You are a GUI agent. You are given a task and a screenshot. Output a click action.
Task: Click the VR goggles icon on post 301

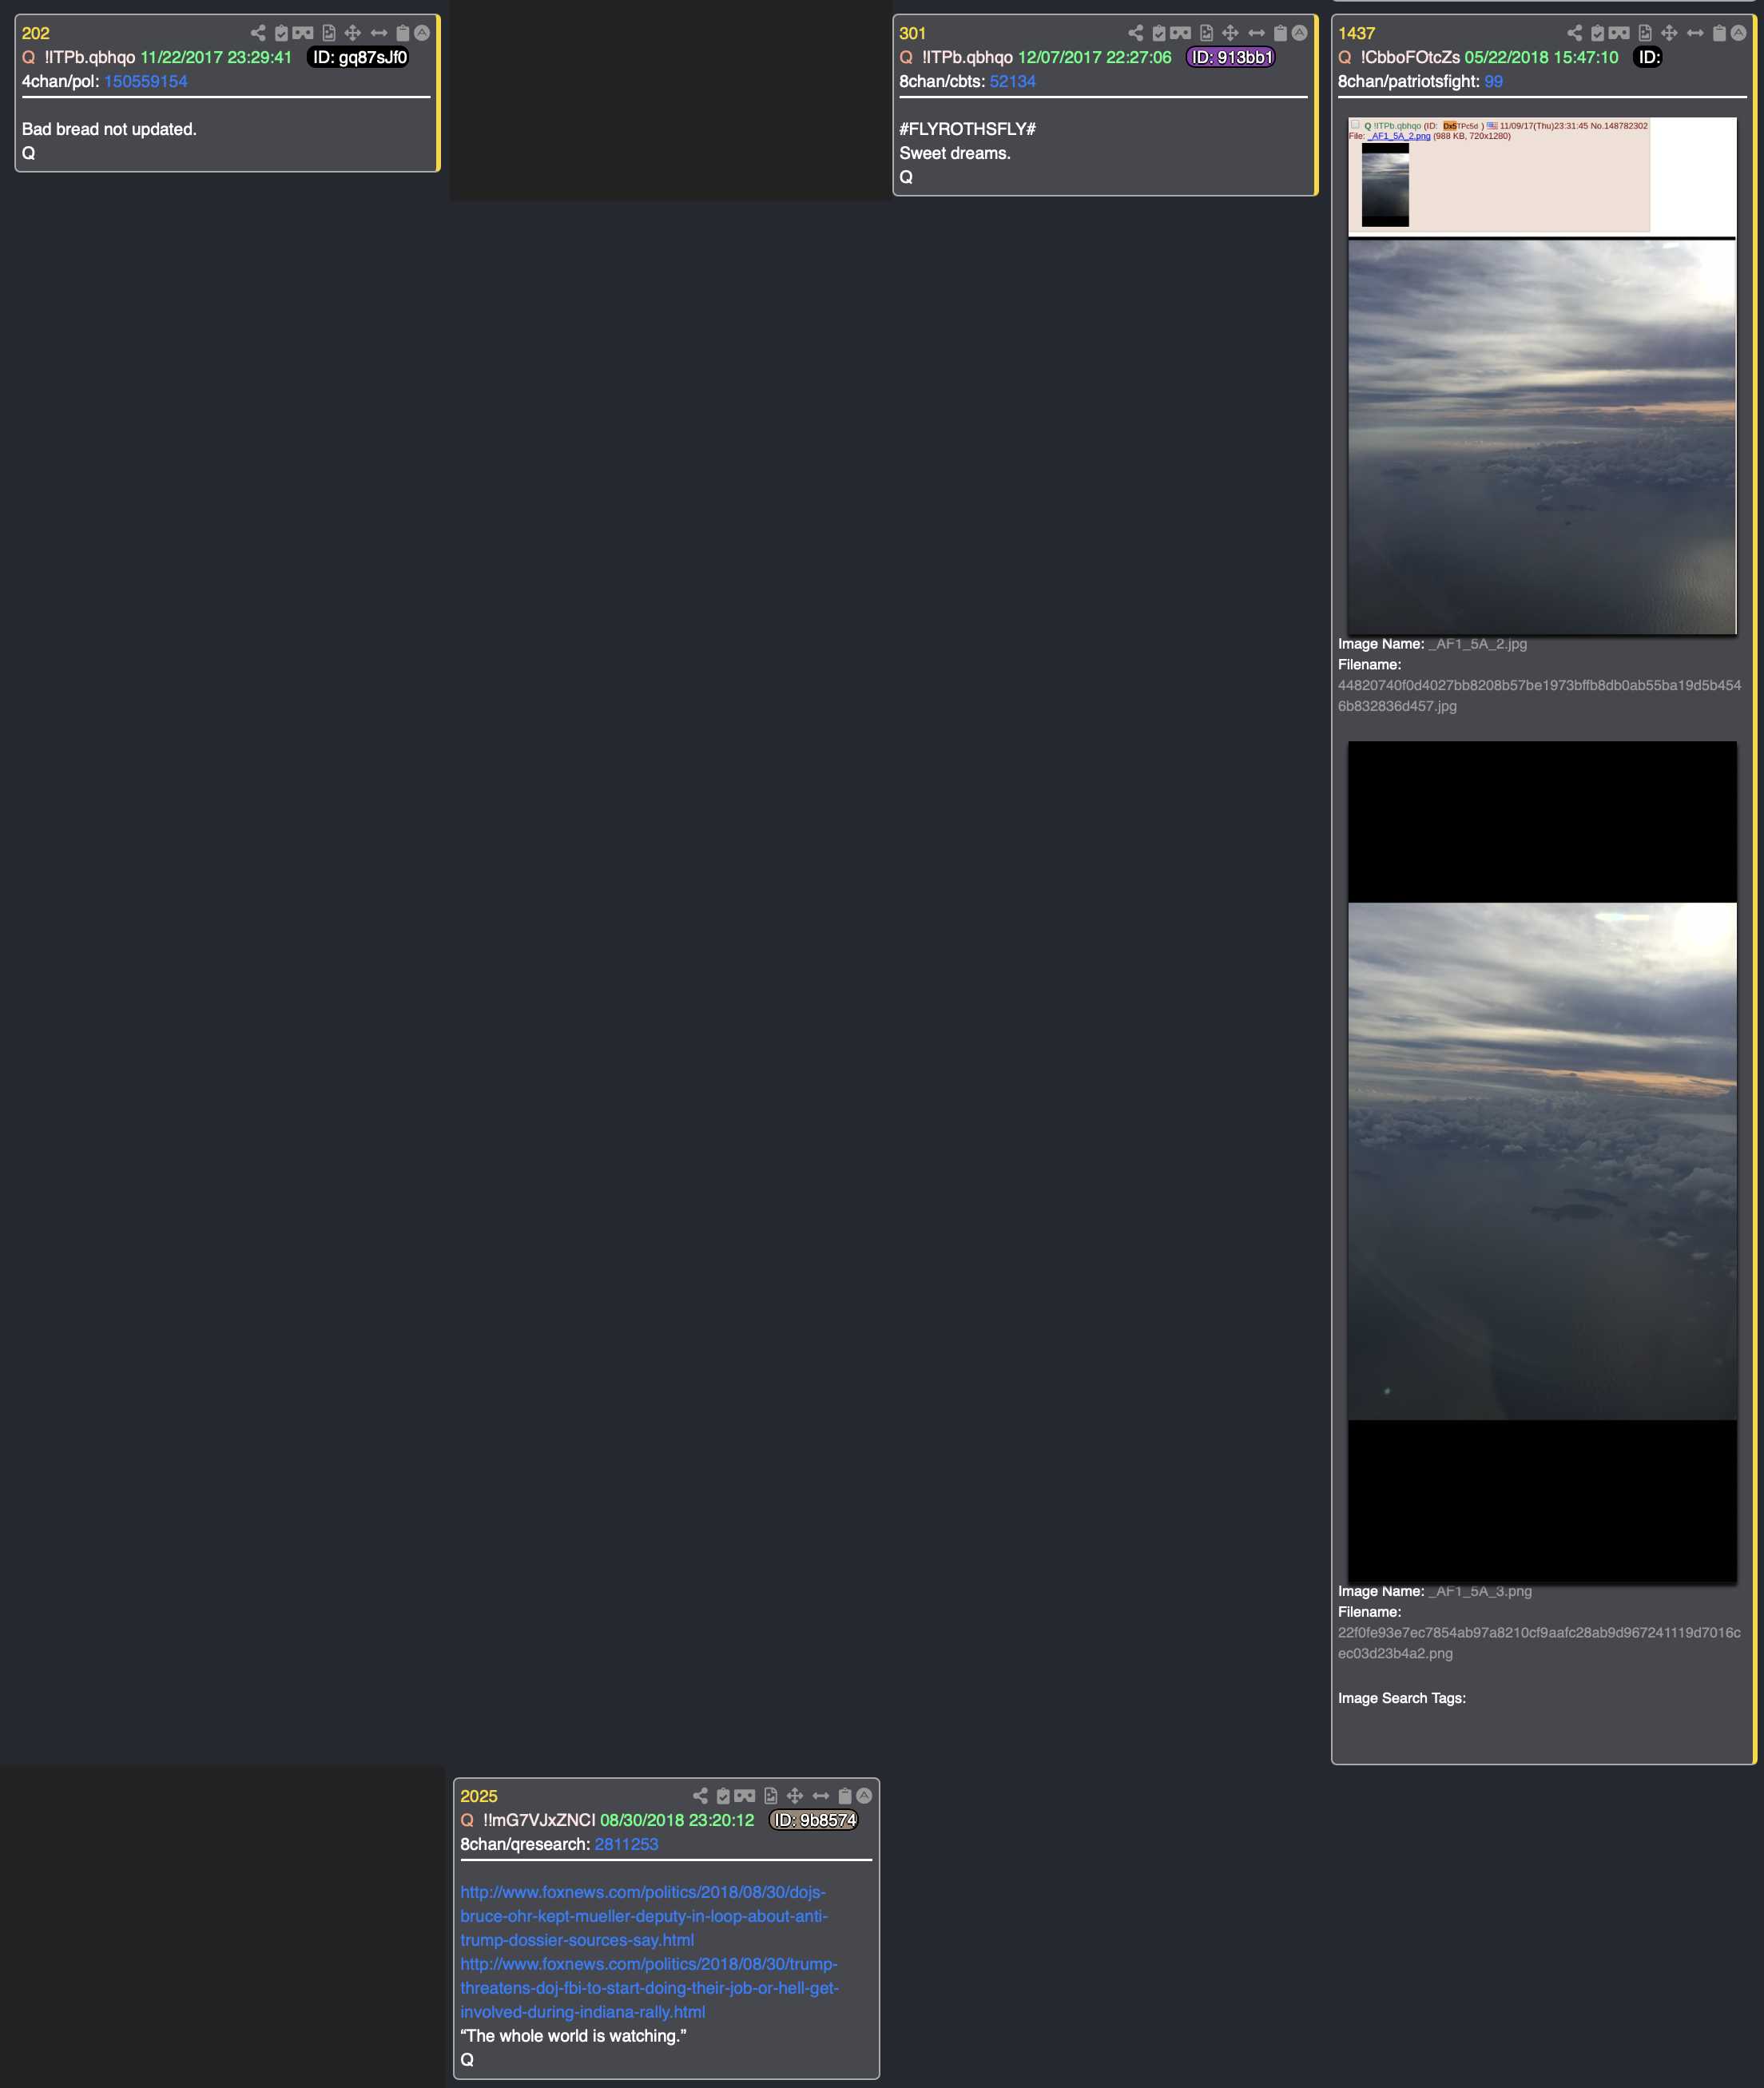[1180, 33]
